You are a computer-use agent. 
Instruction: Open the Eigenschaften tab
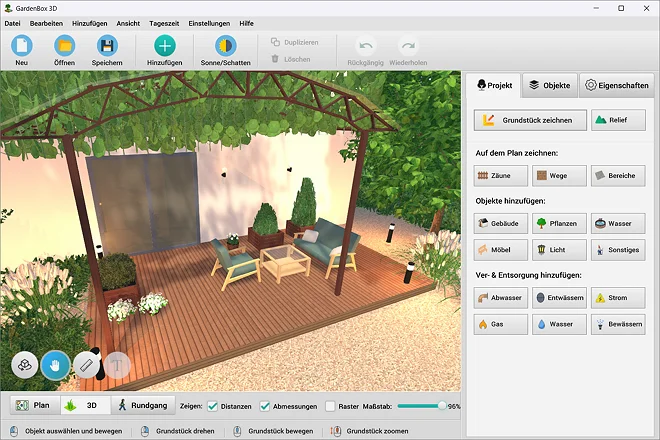pos(617,85)
